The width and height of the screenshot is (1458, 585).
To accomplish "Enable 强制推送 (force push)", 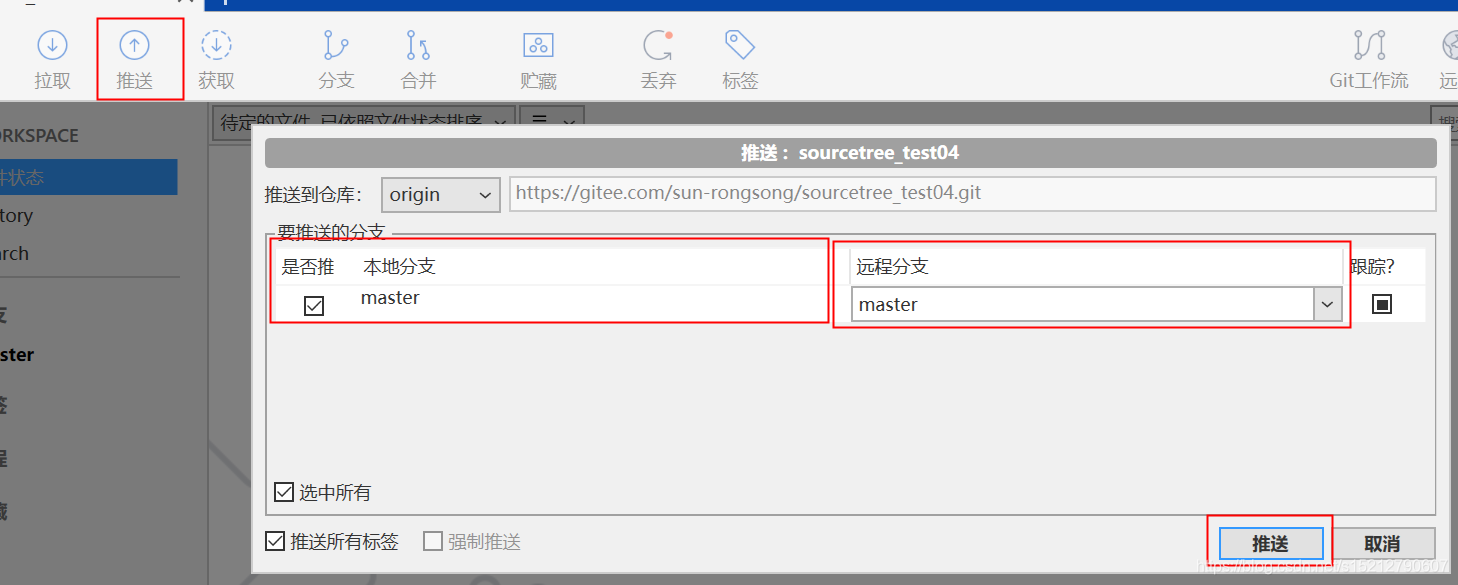I will click(433, 540).
